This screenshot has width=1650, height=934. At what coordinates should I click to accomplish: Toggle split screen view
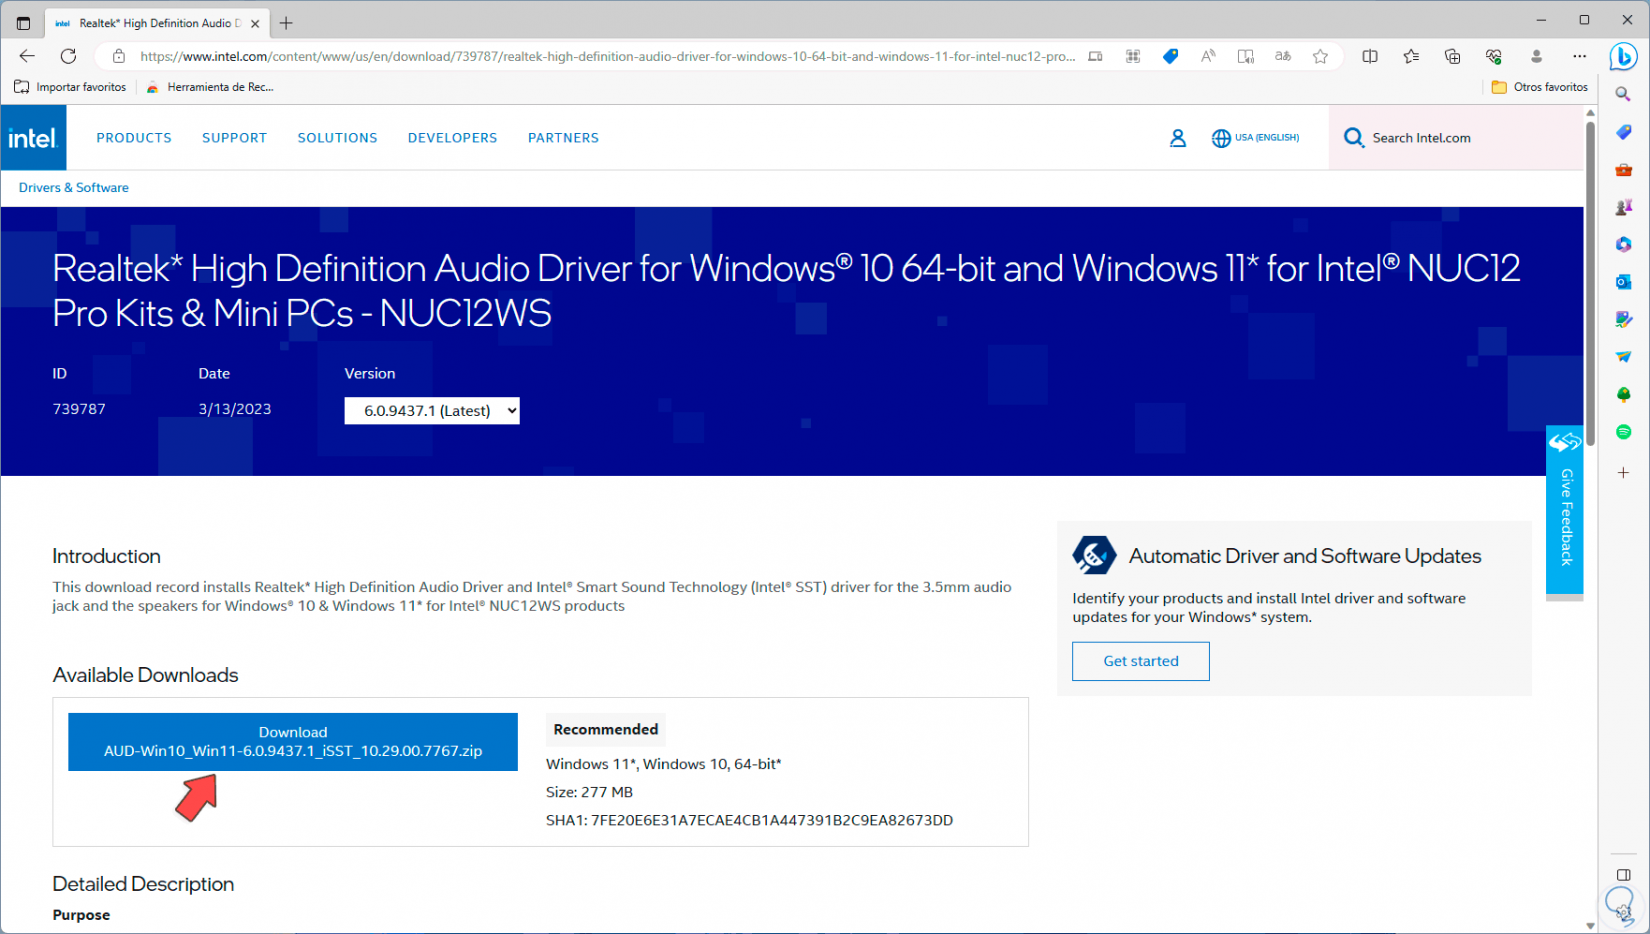(1370, 56)
